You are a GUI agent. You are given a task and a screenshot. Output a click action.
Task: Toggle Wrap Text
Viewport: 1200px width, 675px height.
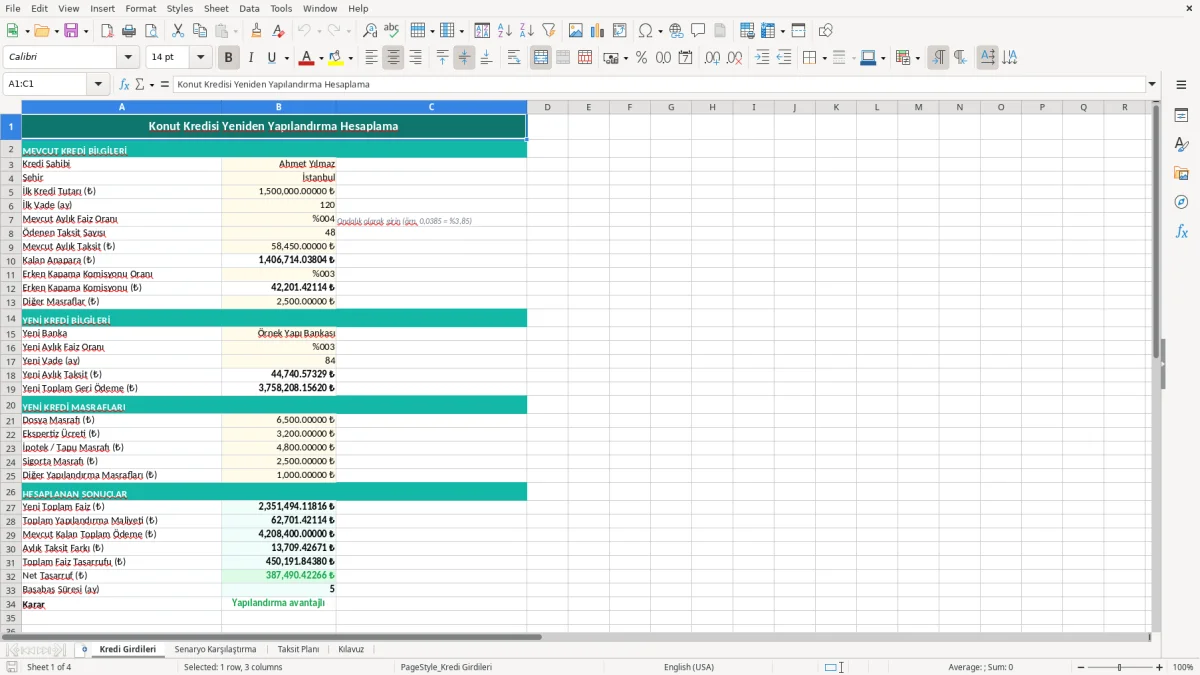coord(514,58)
